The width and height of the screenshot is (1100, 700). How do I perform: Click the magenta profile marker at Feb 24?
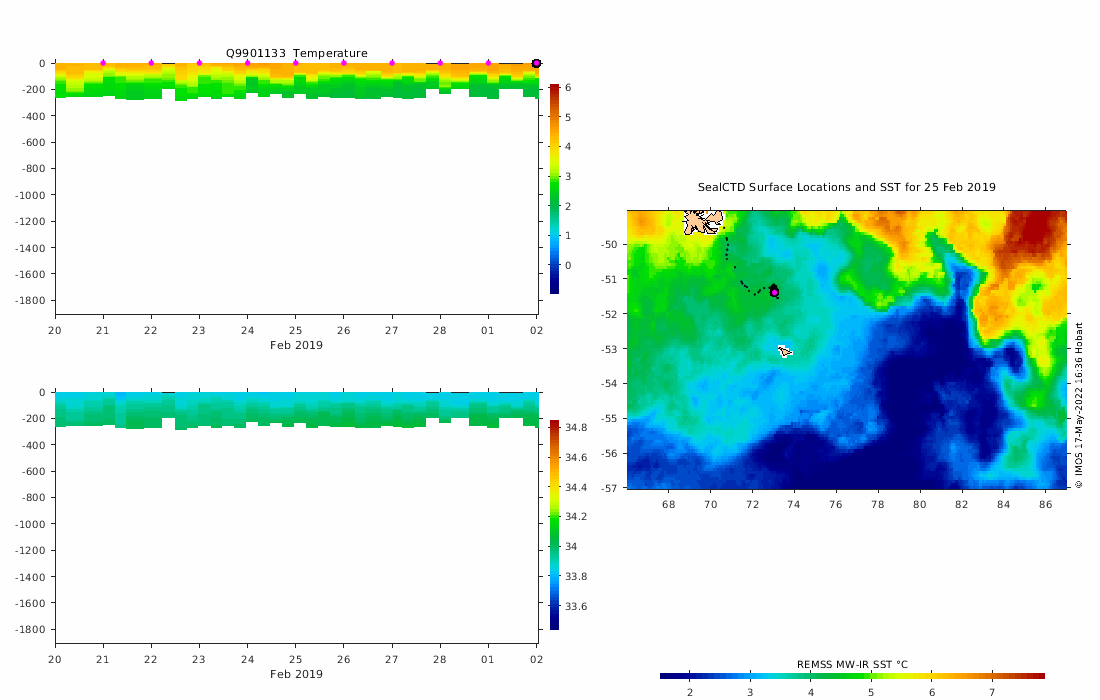coord(248,63)
